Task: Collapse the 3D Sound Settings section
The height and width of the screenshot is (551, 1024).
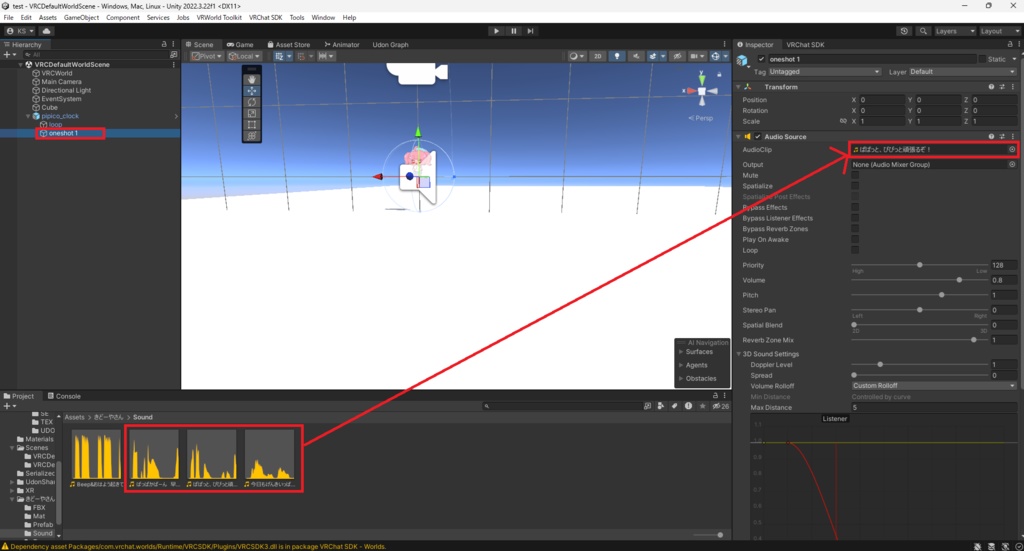Action: tap(739, 354)
